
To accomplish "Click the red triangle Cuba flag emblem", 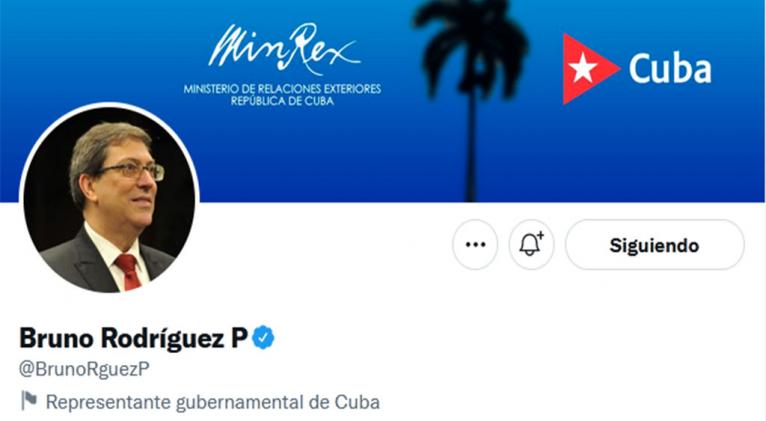I will tap(591, 69).
